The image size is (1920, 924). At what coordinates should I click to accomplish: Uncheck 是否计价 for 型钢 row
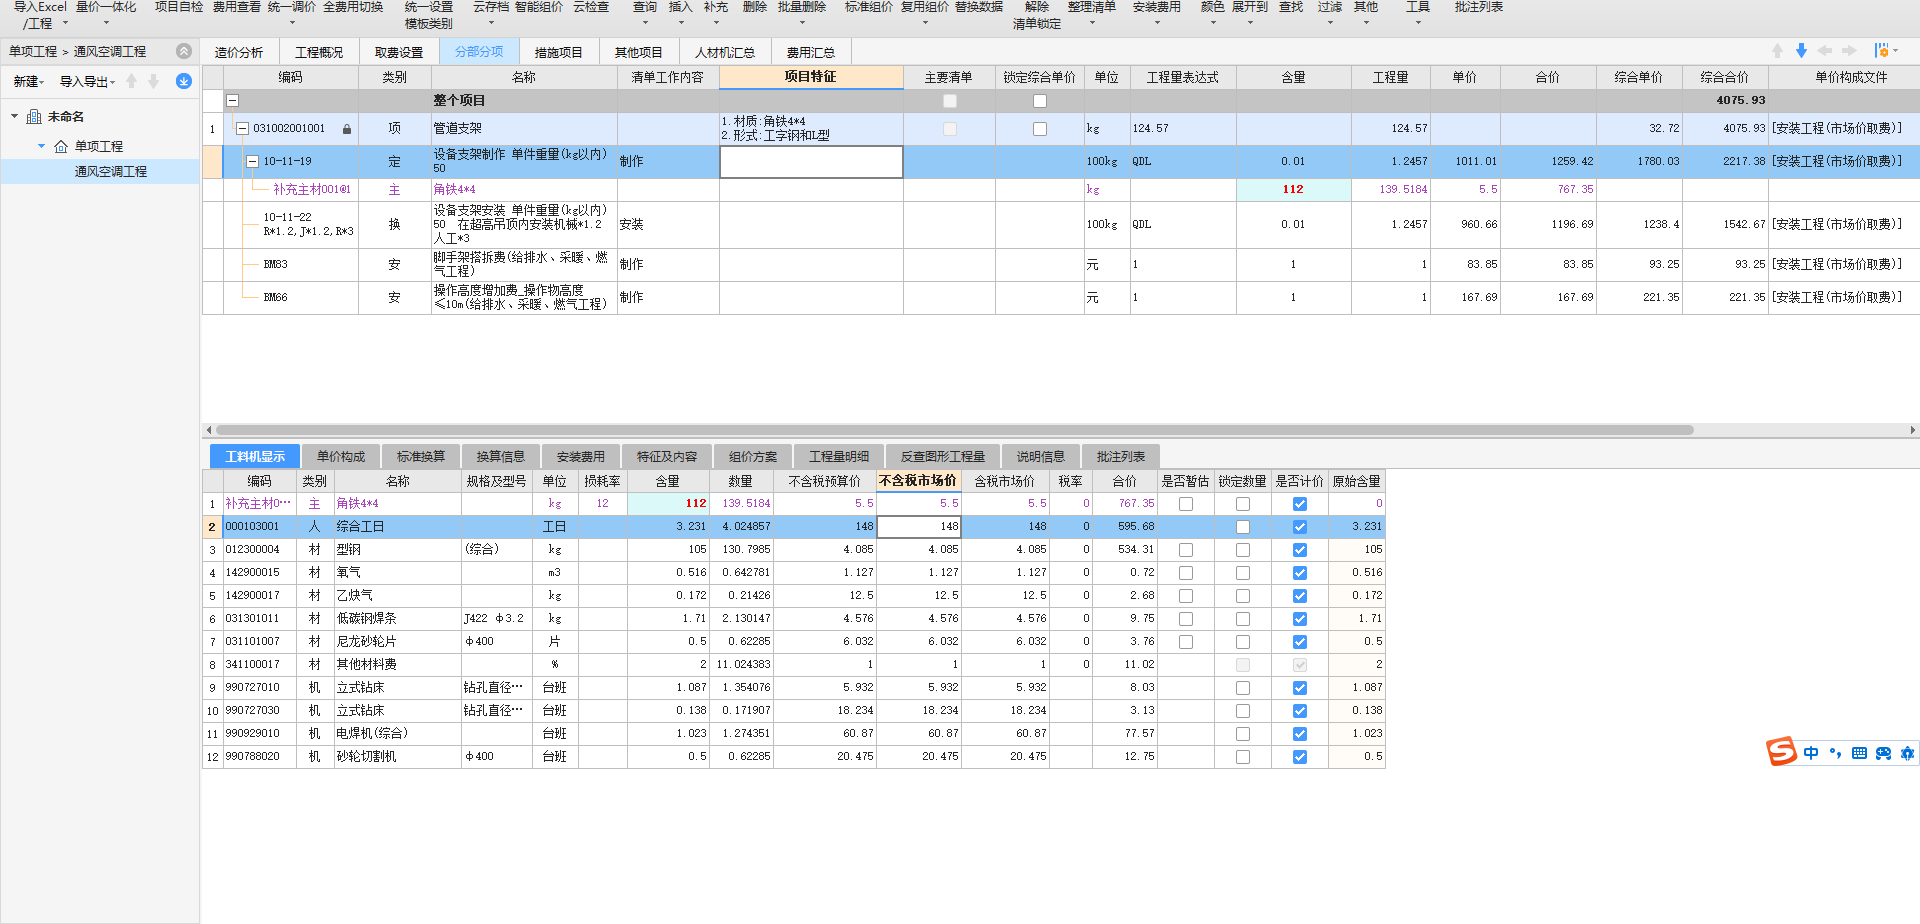coord(1300,550)
